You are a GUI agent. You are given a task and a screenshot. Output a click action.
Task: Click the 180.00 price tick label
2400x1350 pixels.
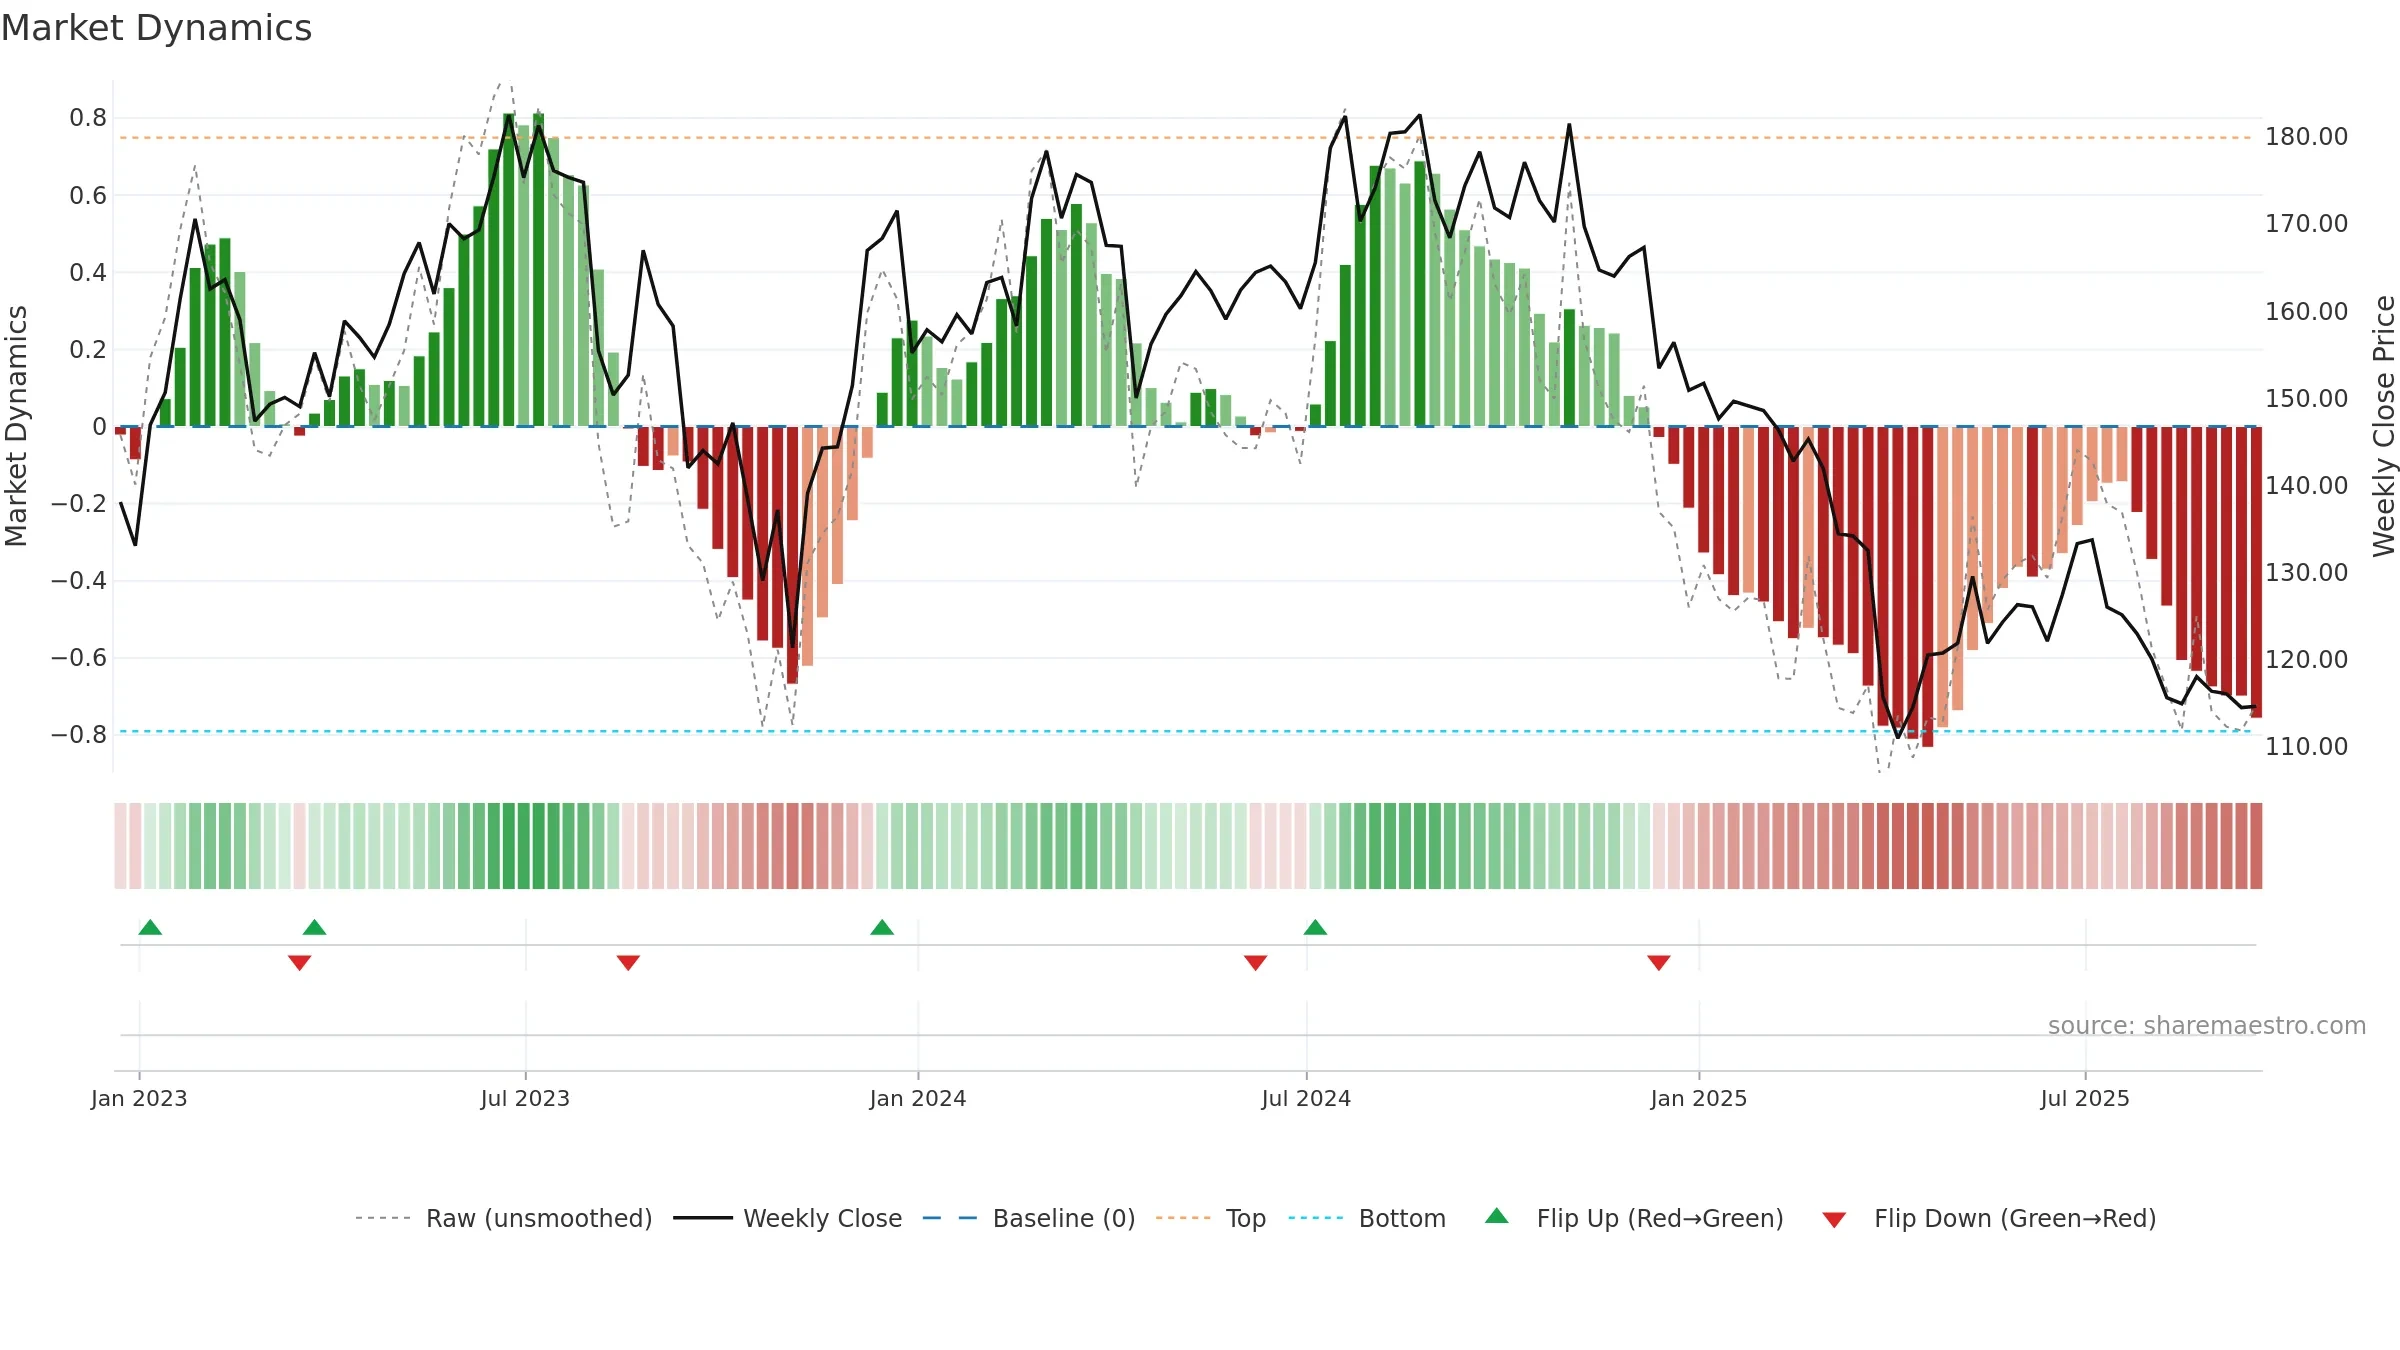point(2306,136)
